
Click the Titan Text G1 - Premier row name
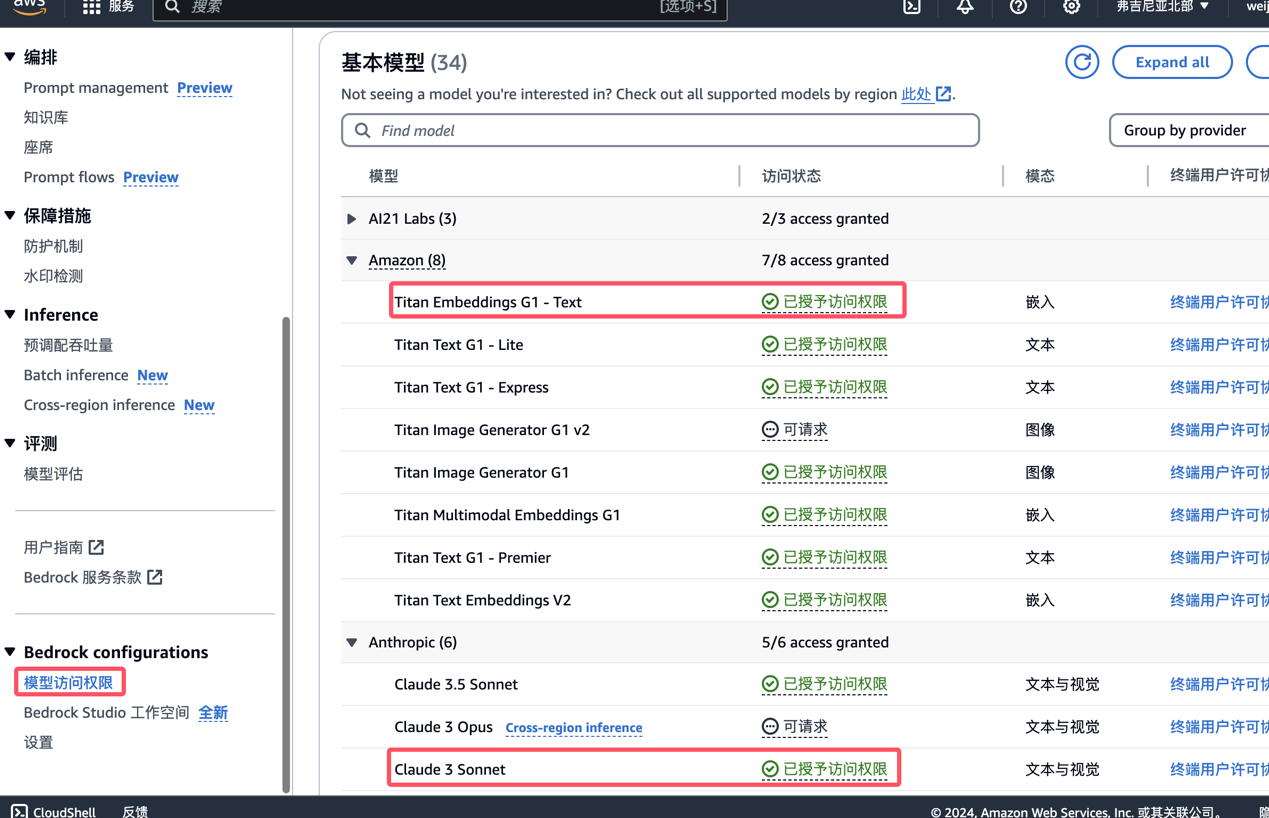tap(472, 558)
